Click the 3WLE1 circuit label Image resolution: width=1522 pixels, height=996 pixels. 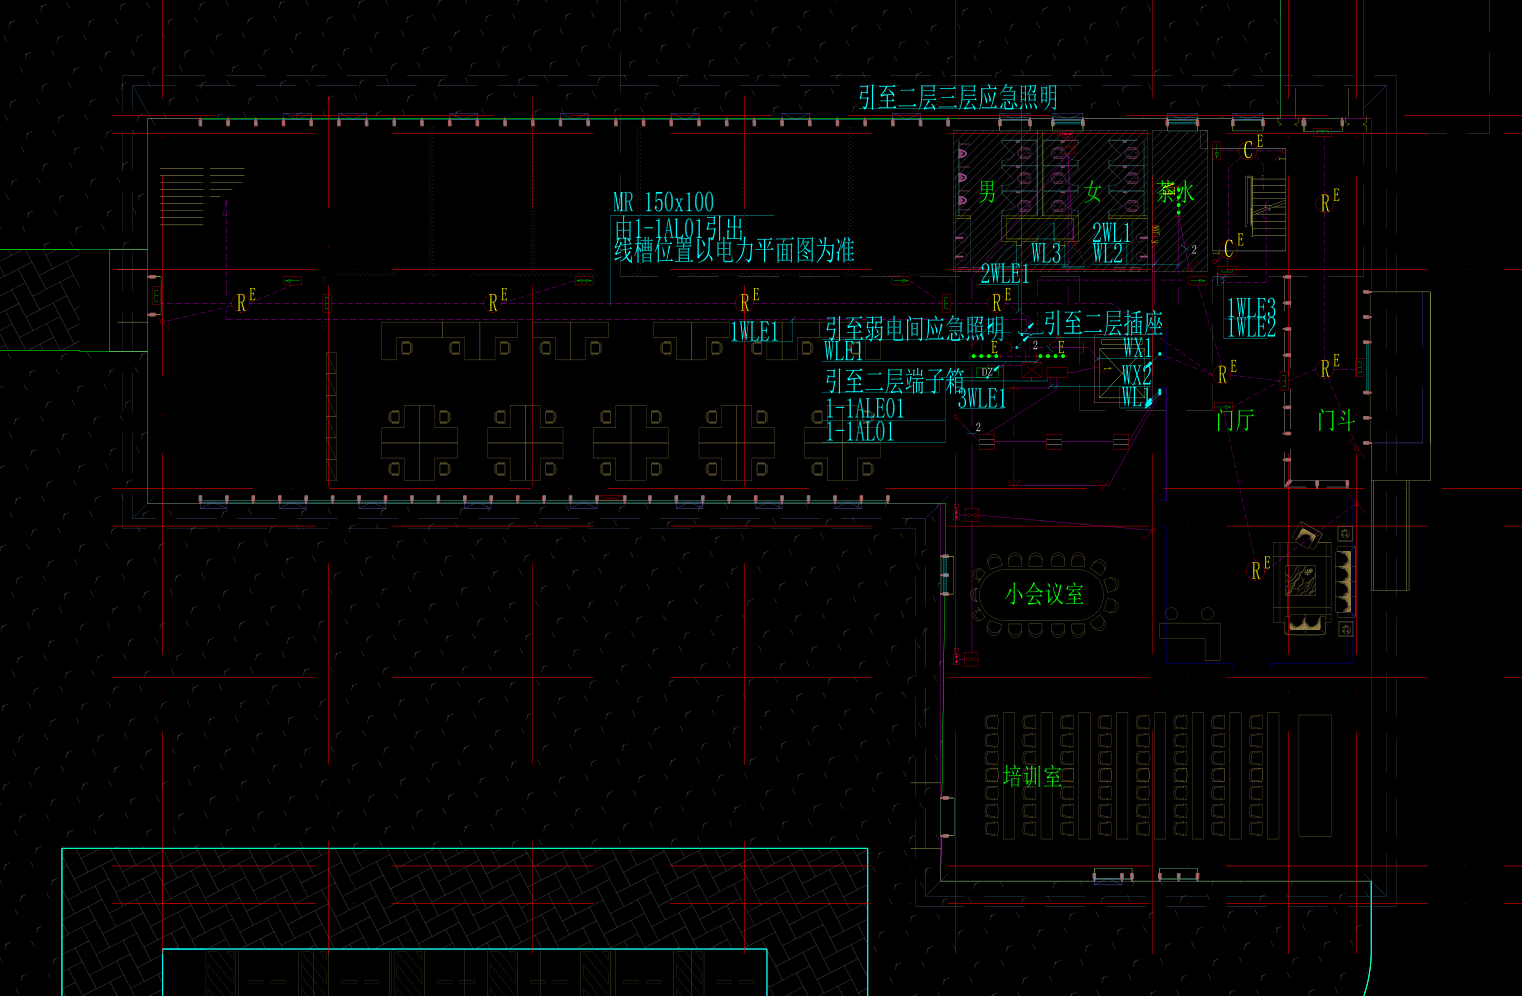[x=981, y=398]
